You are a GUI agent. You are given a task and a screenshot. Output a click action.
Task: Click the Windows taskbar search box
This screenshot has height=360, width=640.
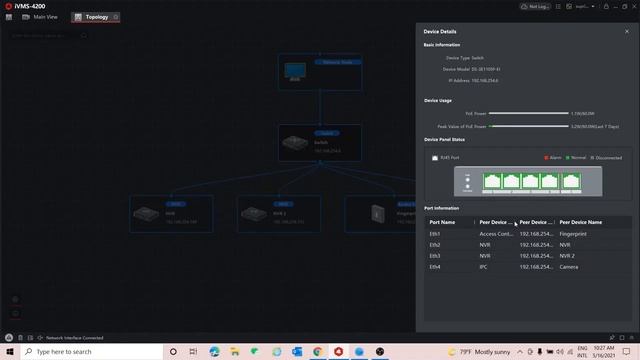(92, 351)
